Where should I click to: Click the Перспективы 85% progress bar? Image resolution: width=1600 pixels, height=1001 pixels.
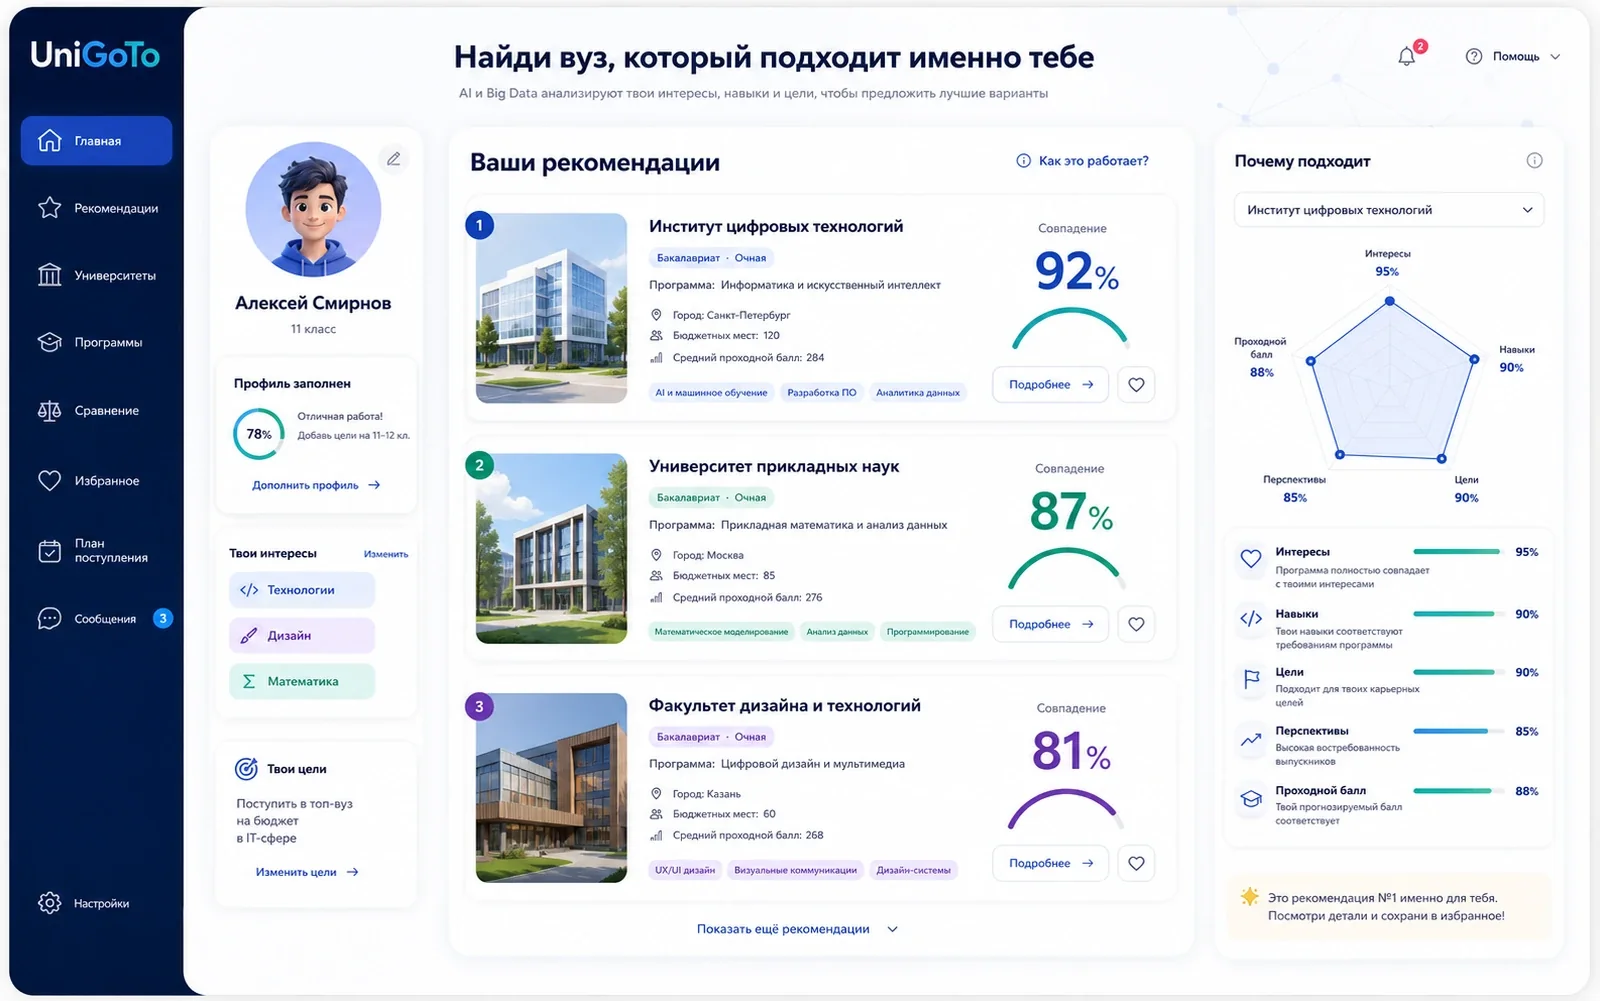click(1456, 731)
